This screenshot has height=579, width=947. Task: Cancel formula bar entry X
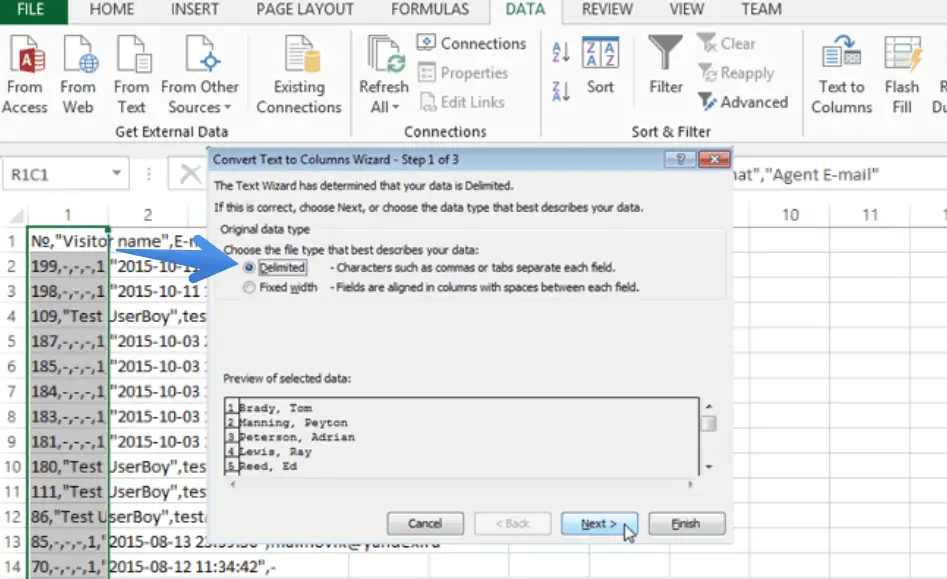[x=190, y=174]
